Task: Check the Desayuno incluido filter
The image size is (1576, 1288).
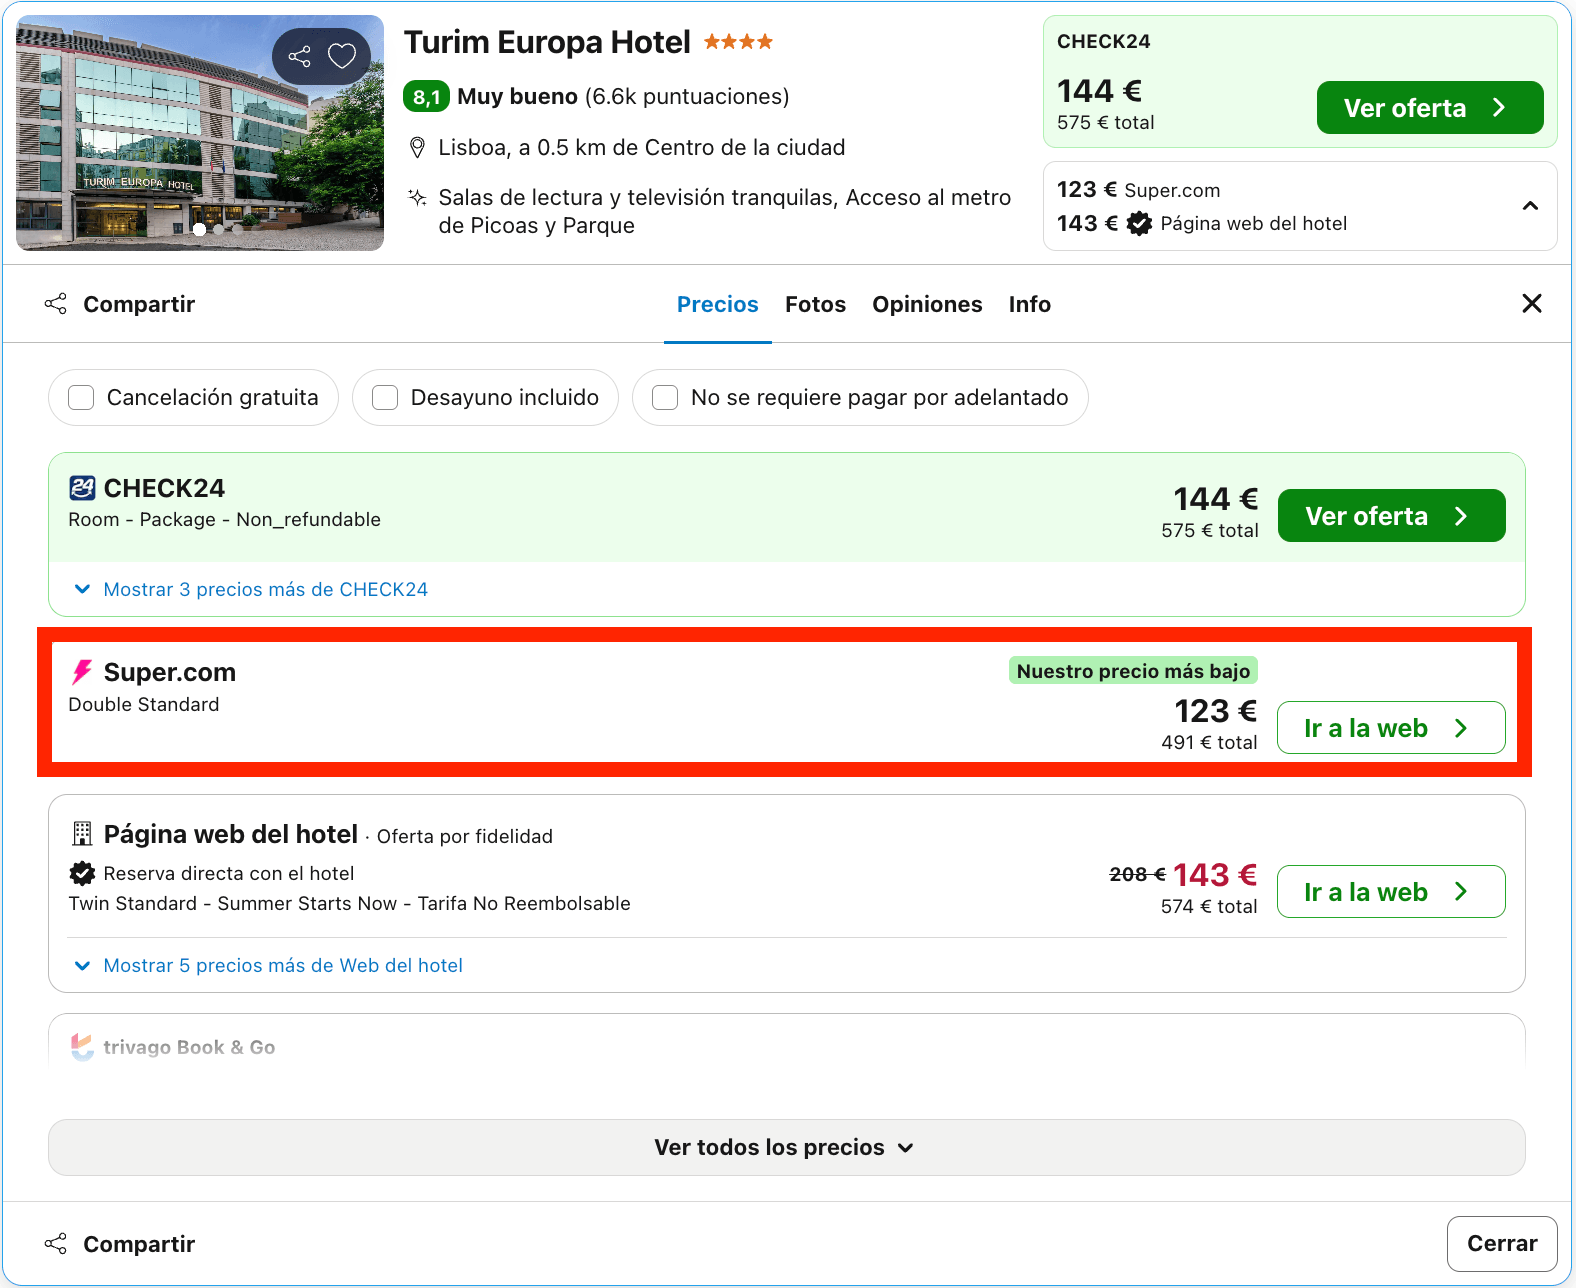Action: pyautogui.click(x=385, y=398)
